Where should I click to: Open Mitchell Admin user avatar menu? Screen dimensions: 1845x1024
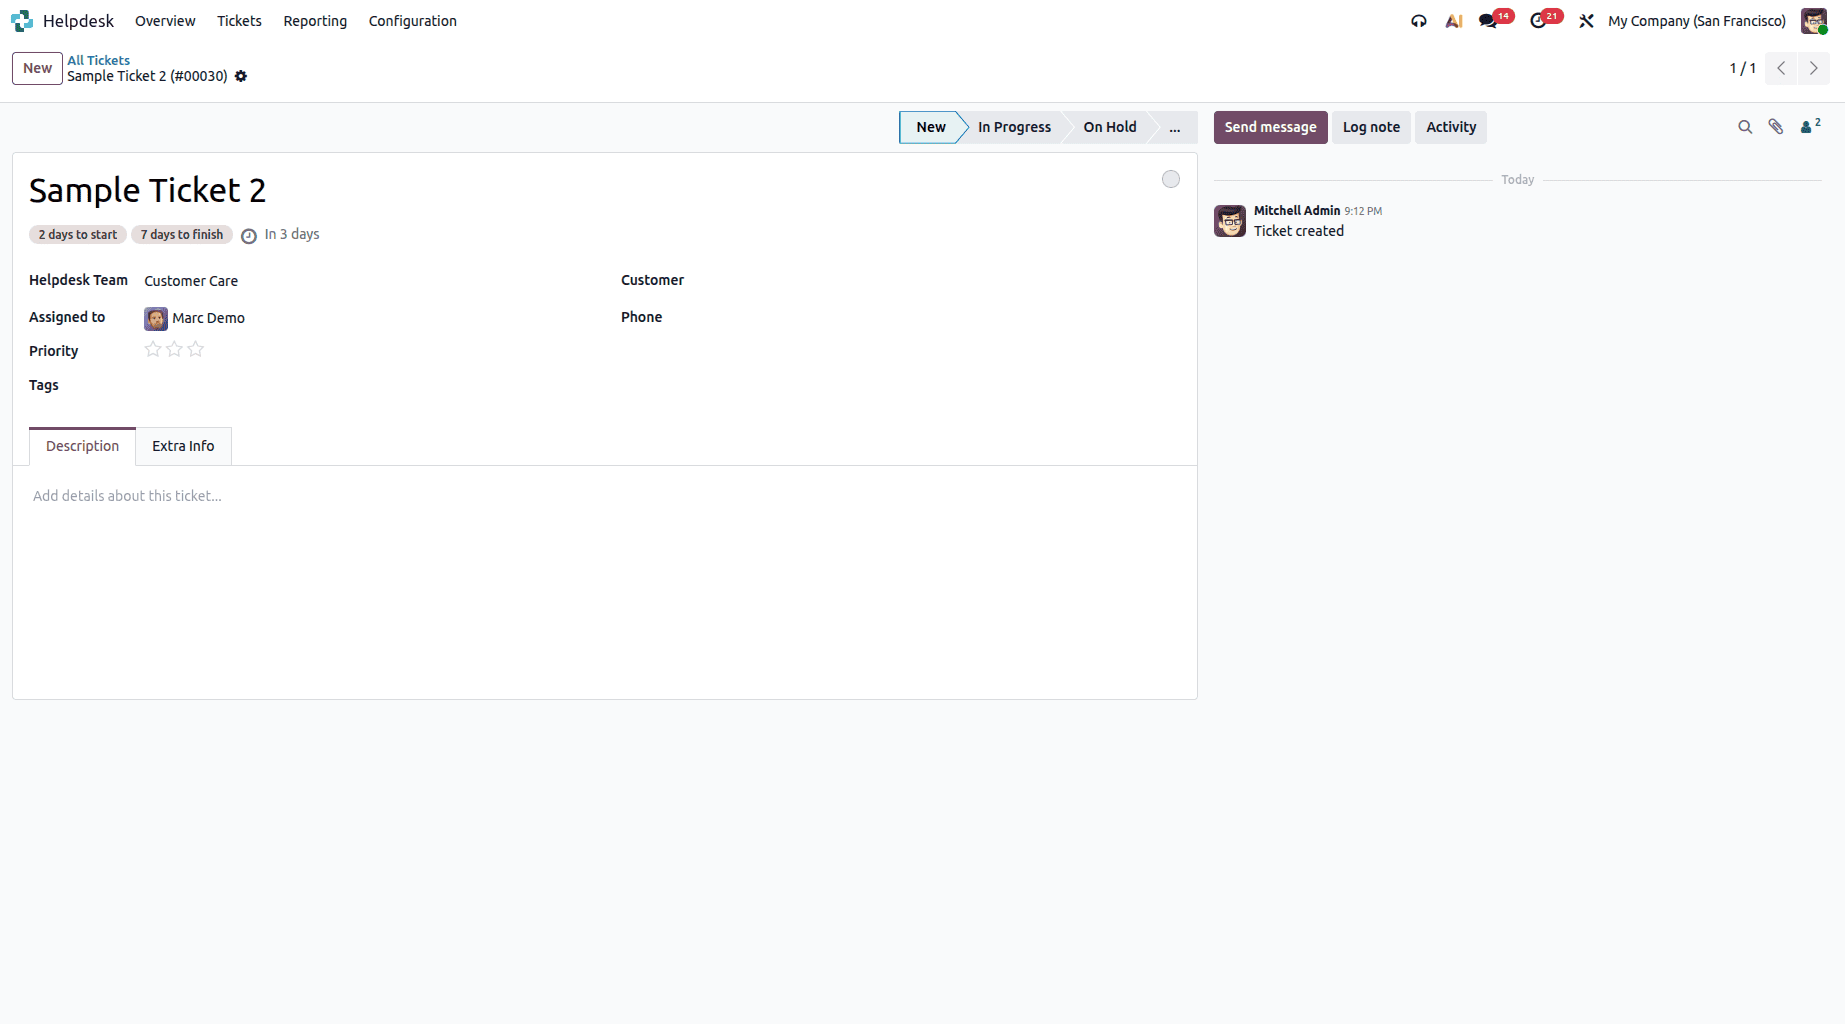(1814, 21)
